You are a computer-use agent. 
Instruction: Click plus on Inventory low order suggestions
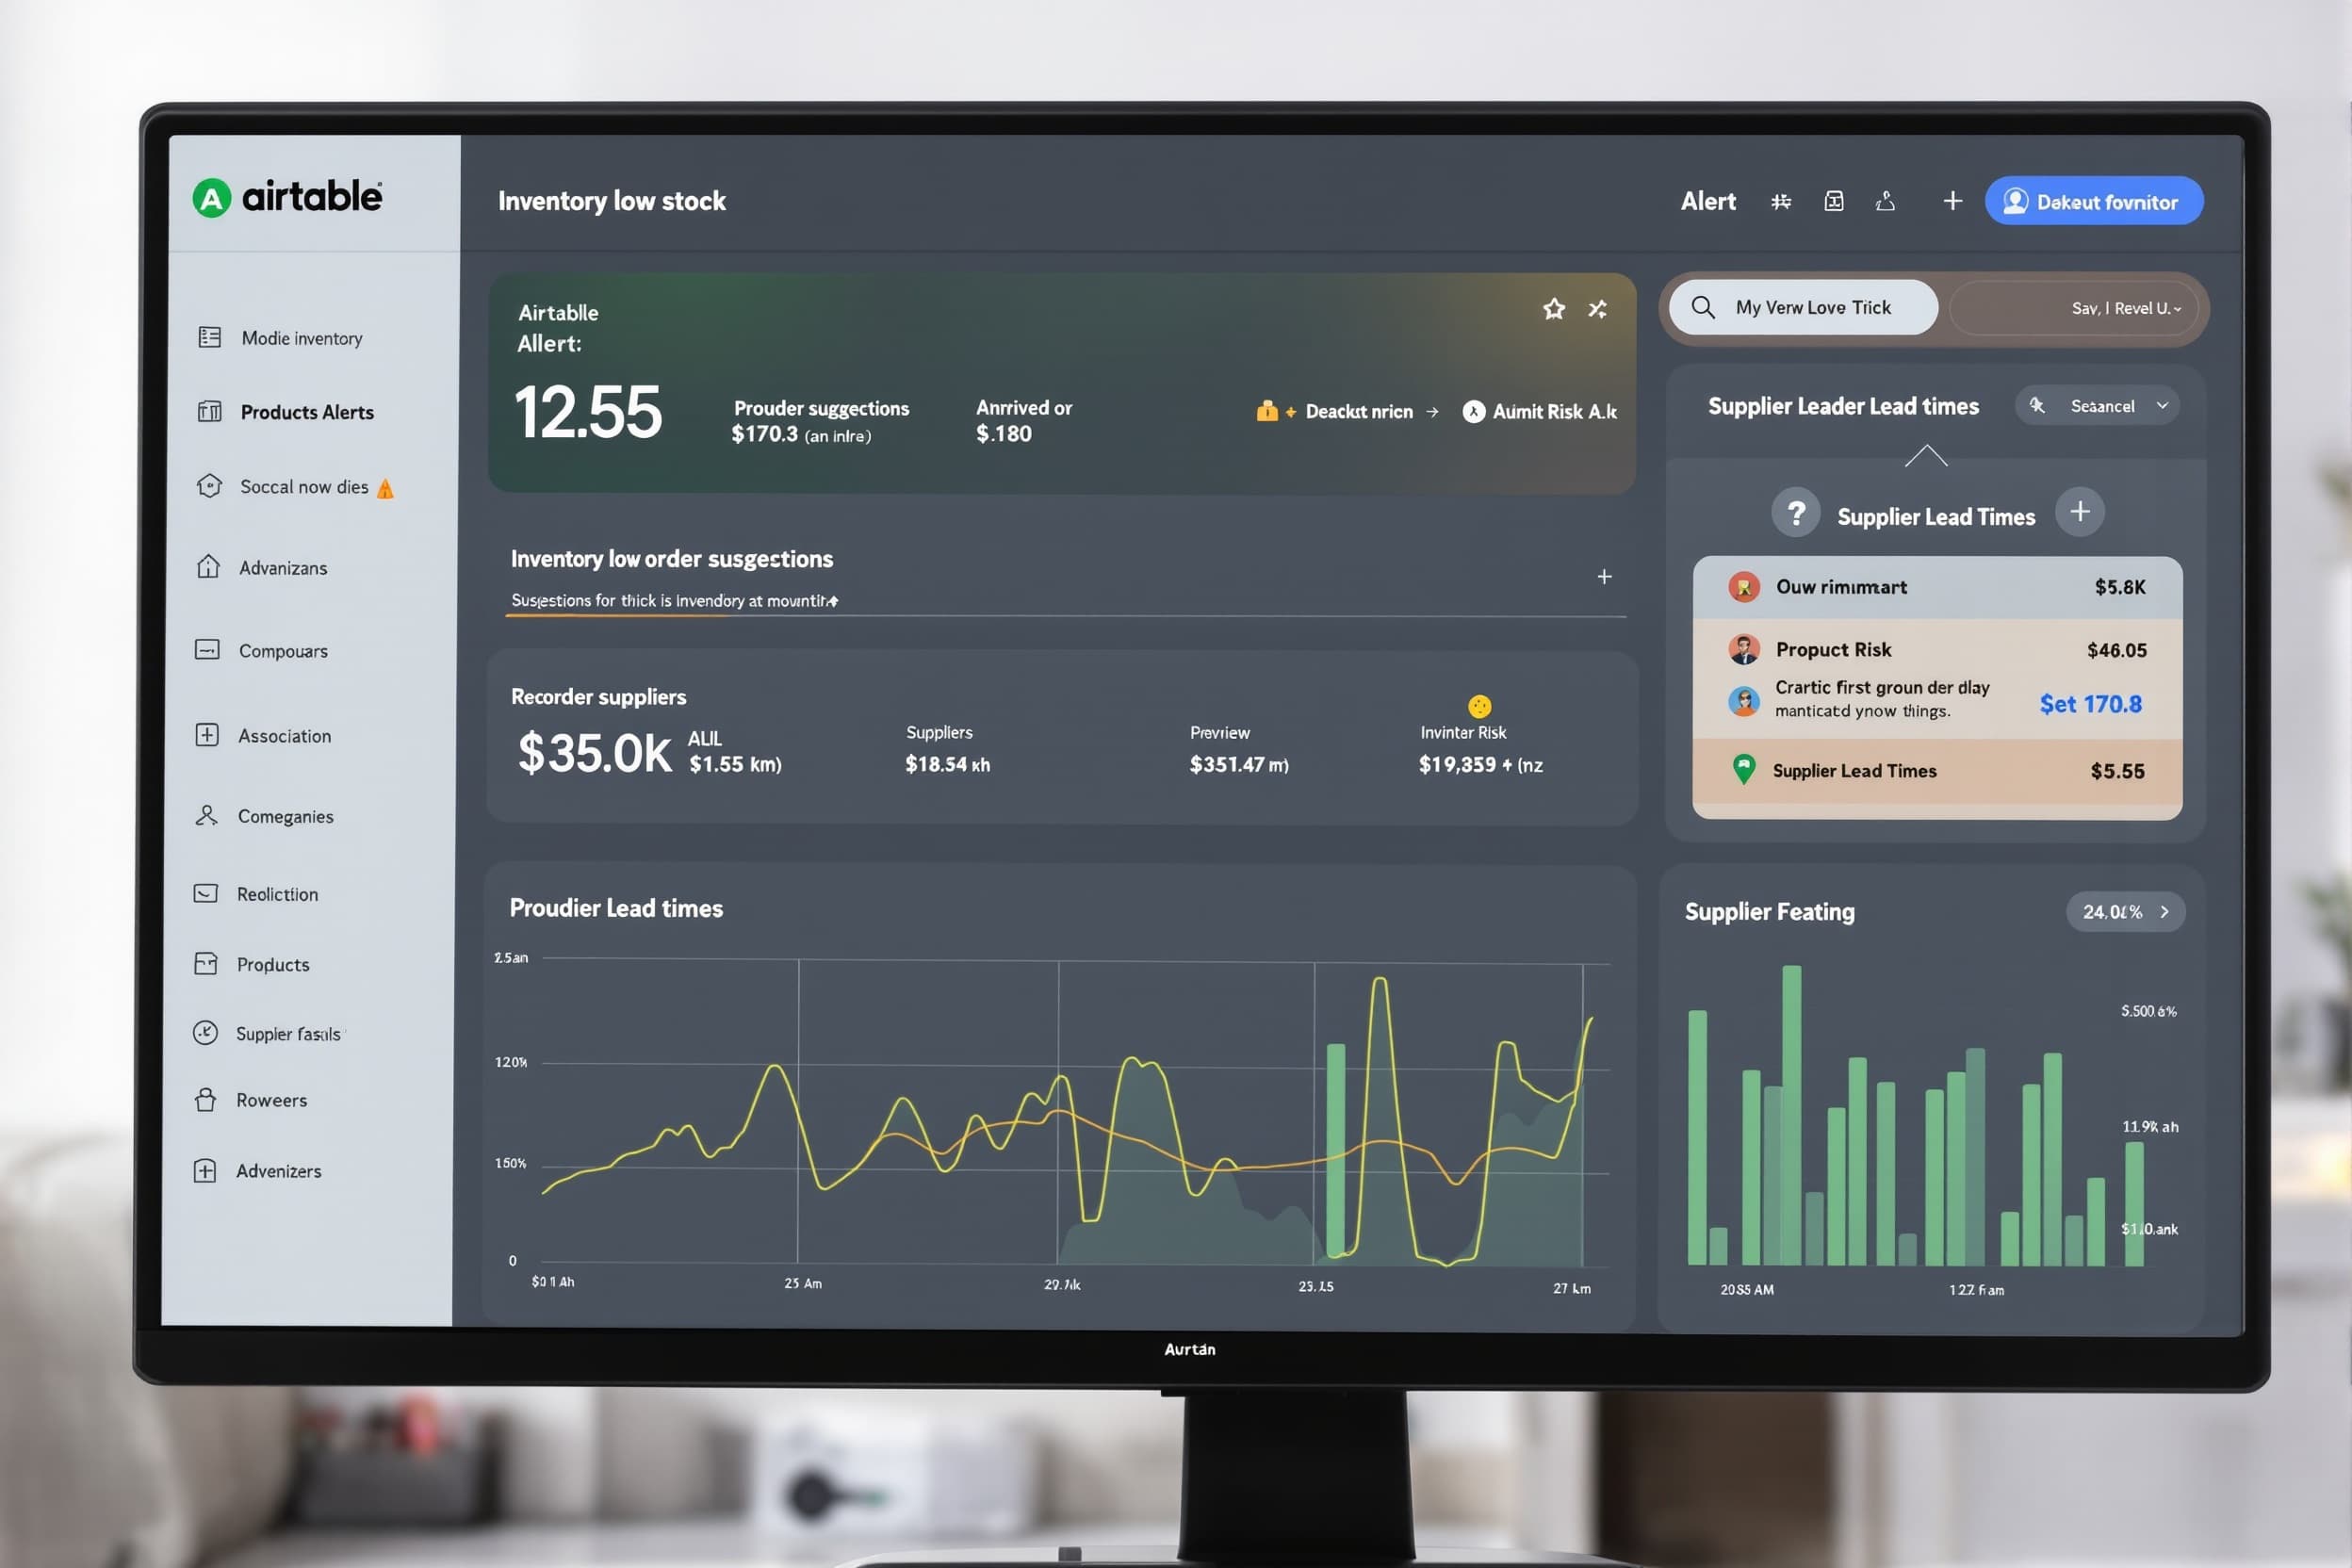coord(1604,577)
